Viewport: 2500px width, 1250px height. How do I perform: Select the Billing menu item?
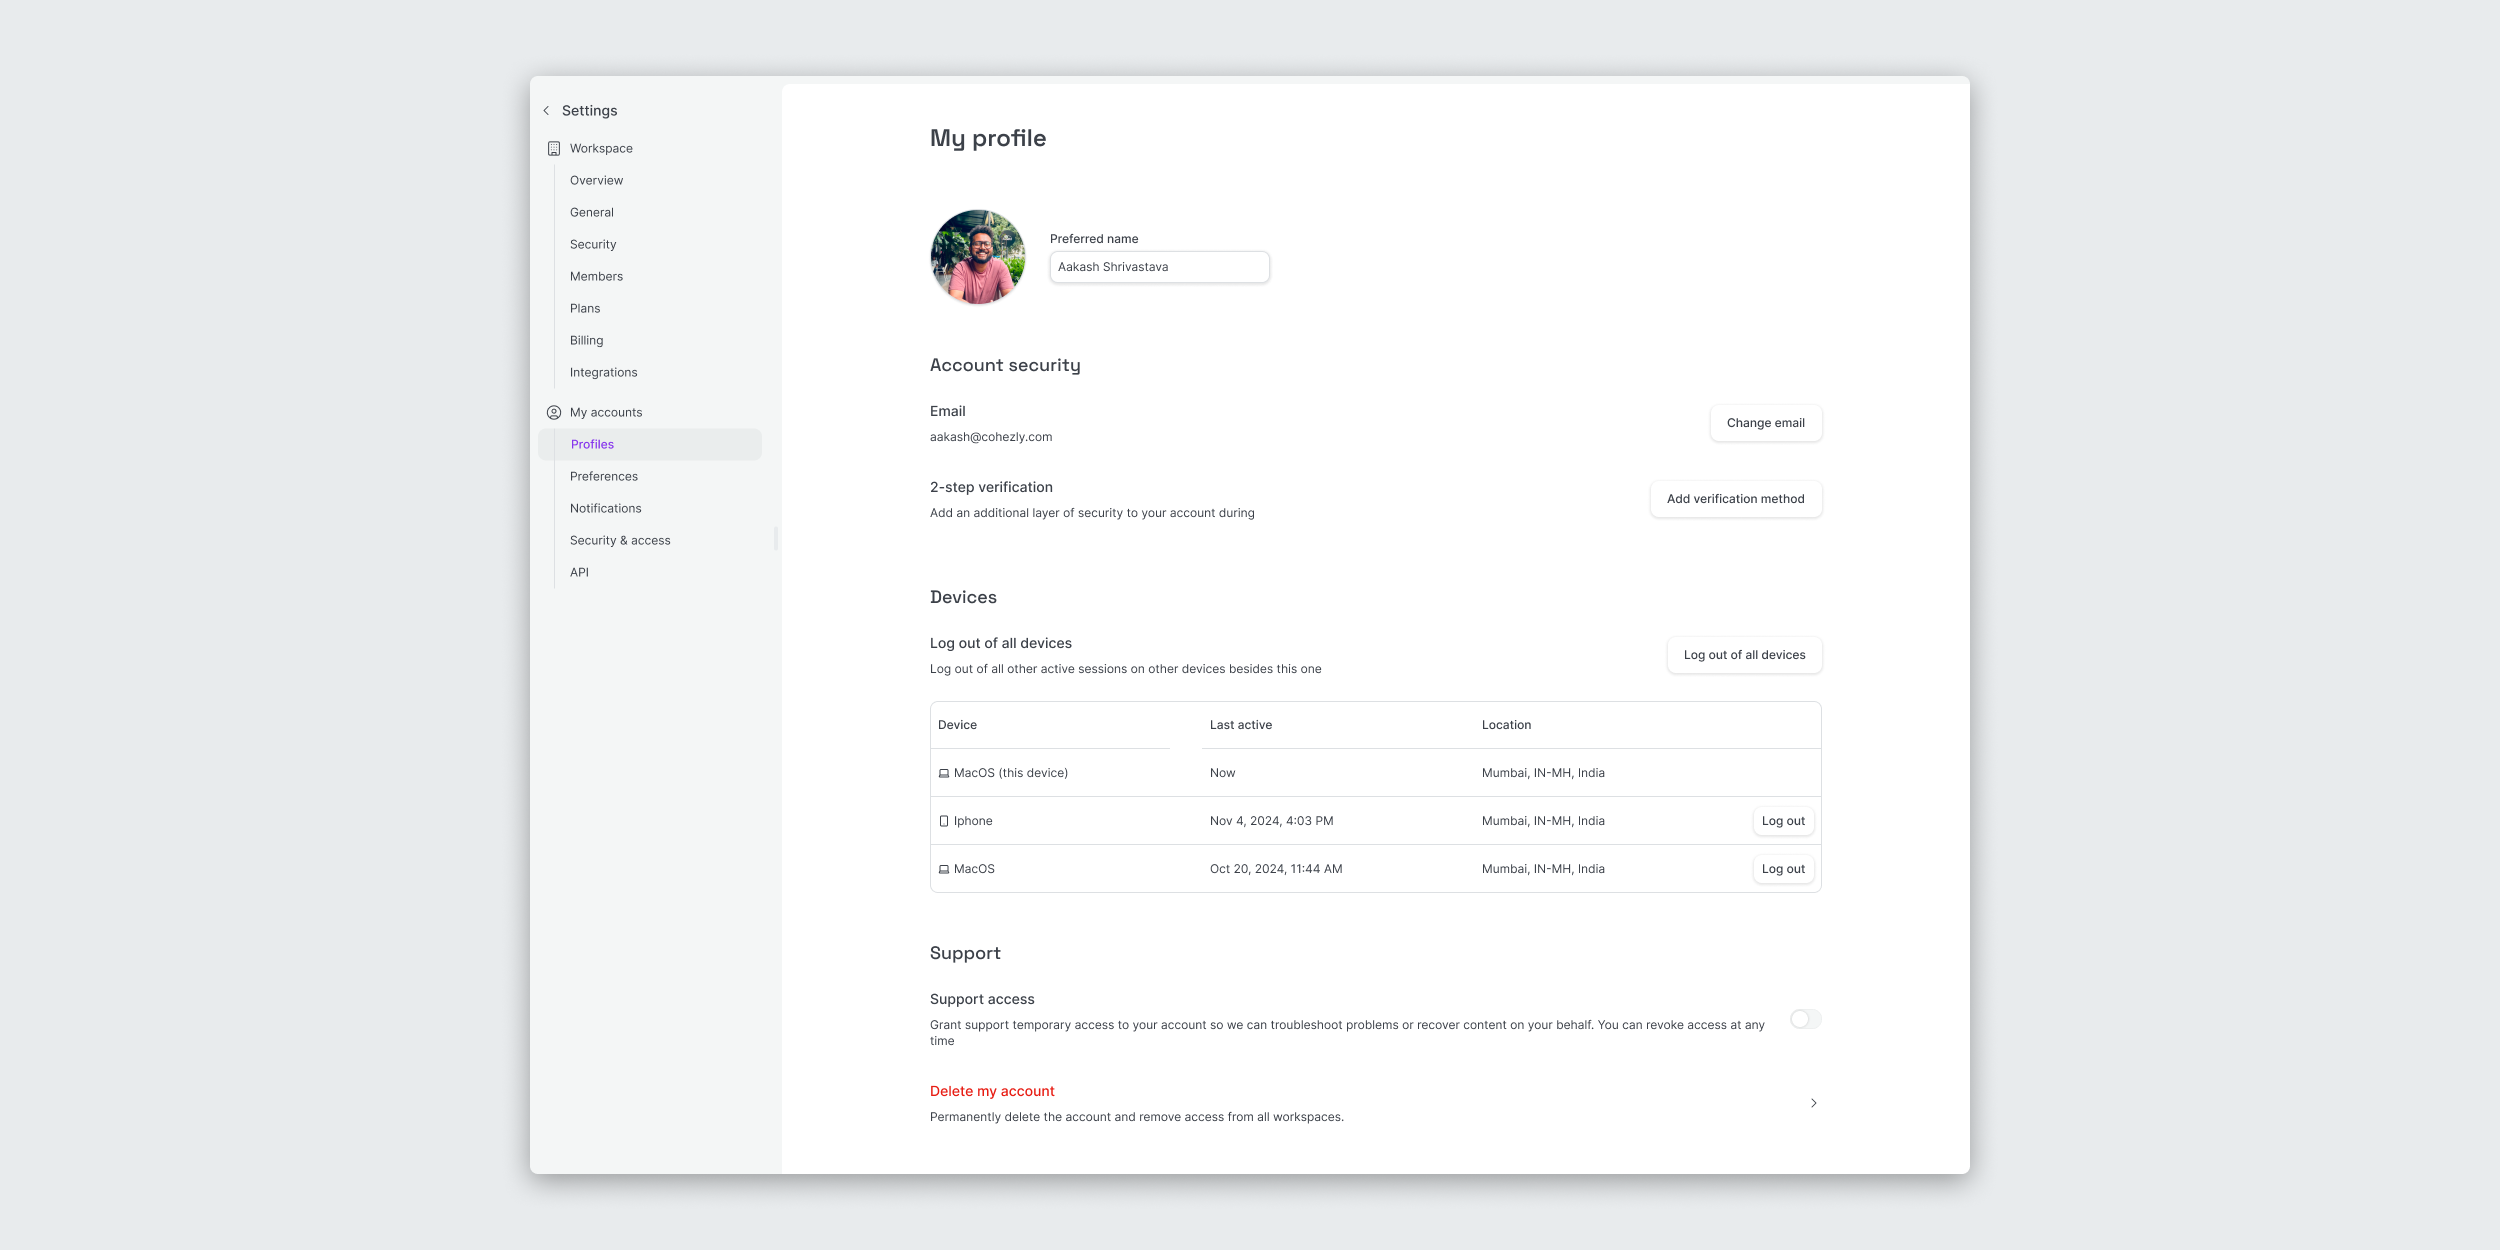tap(586, 340)
